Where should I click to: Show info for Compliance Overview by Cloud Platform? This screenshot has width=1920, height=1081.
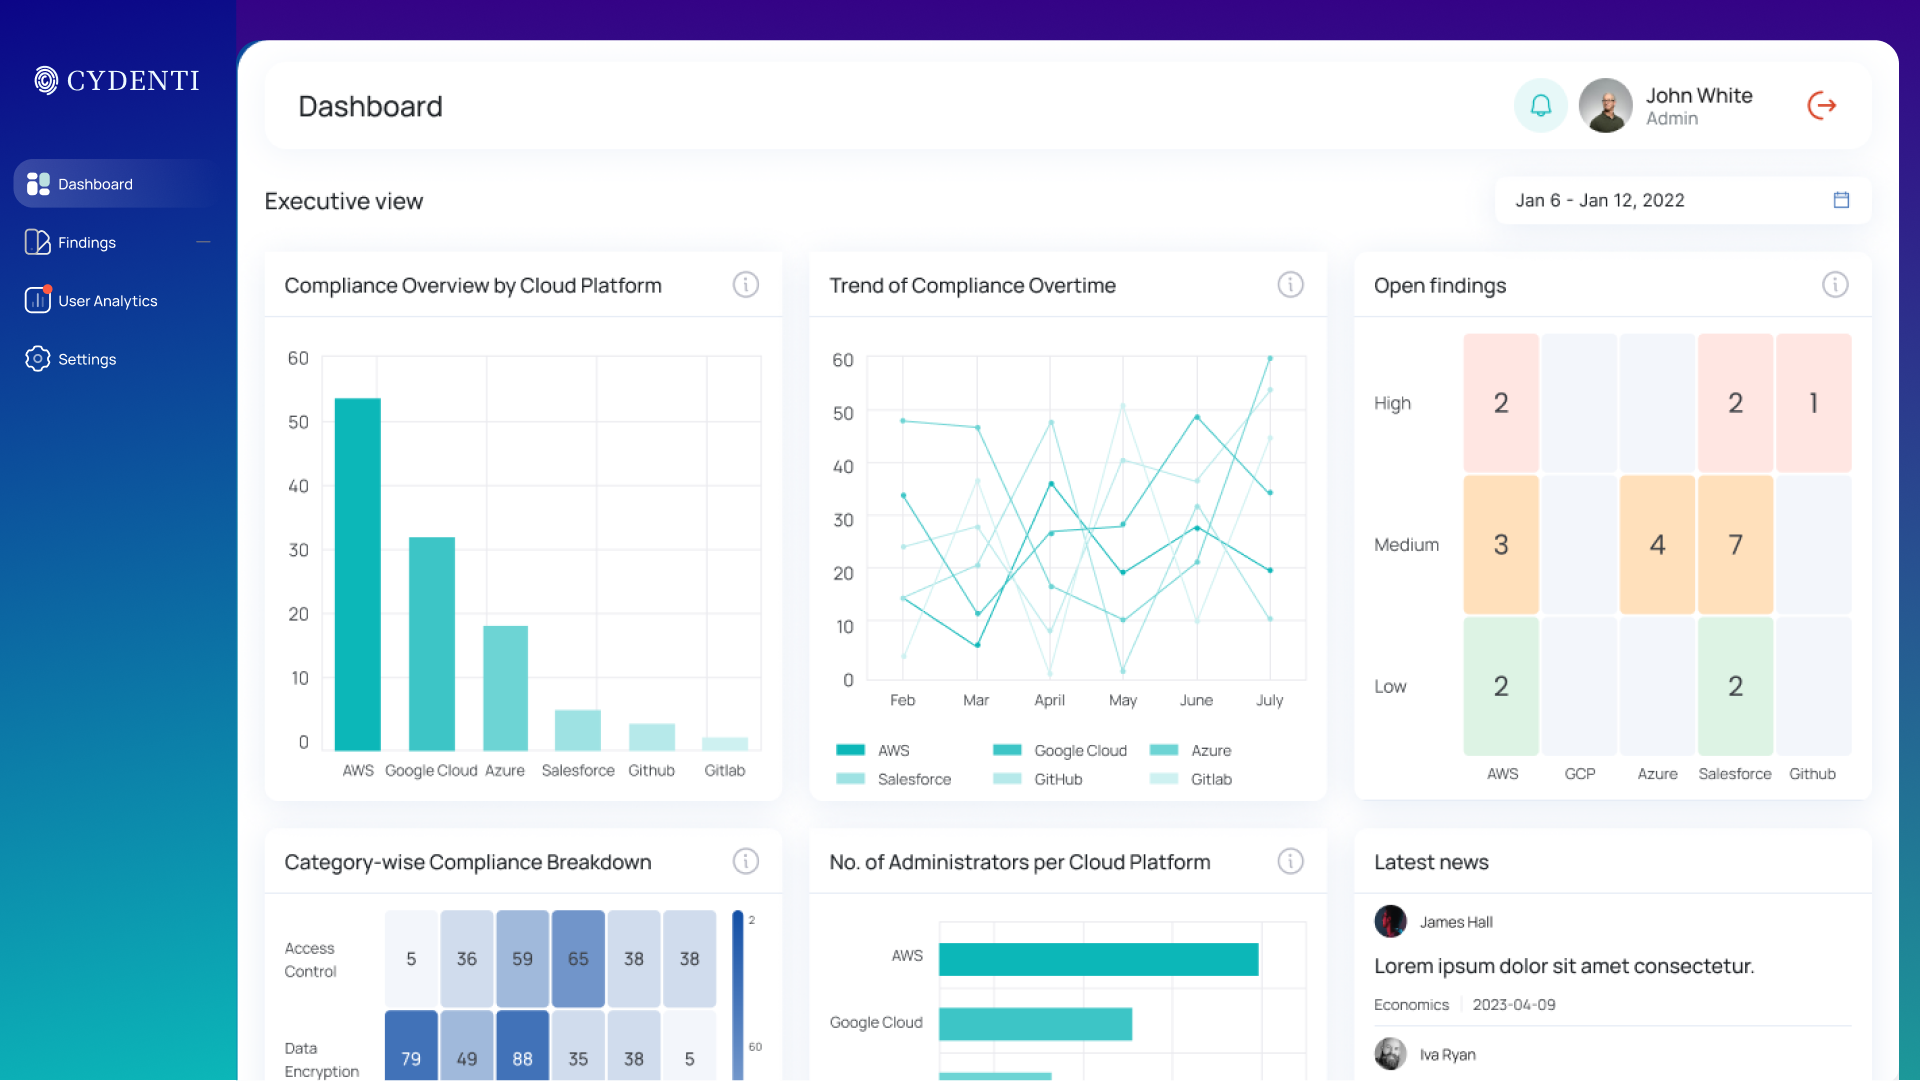[746, 285]
